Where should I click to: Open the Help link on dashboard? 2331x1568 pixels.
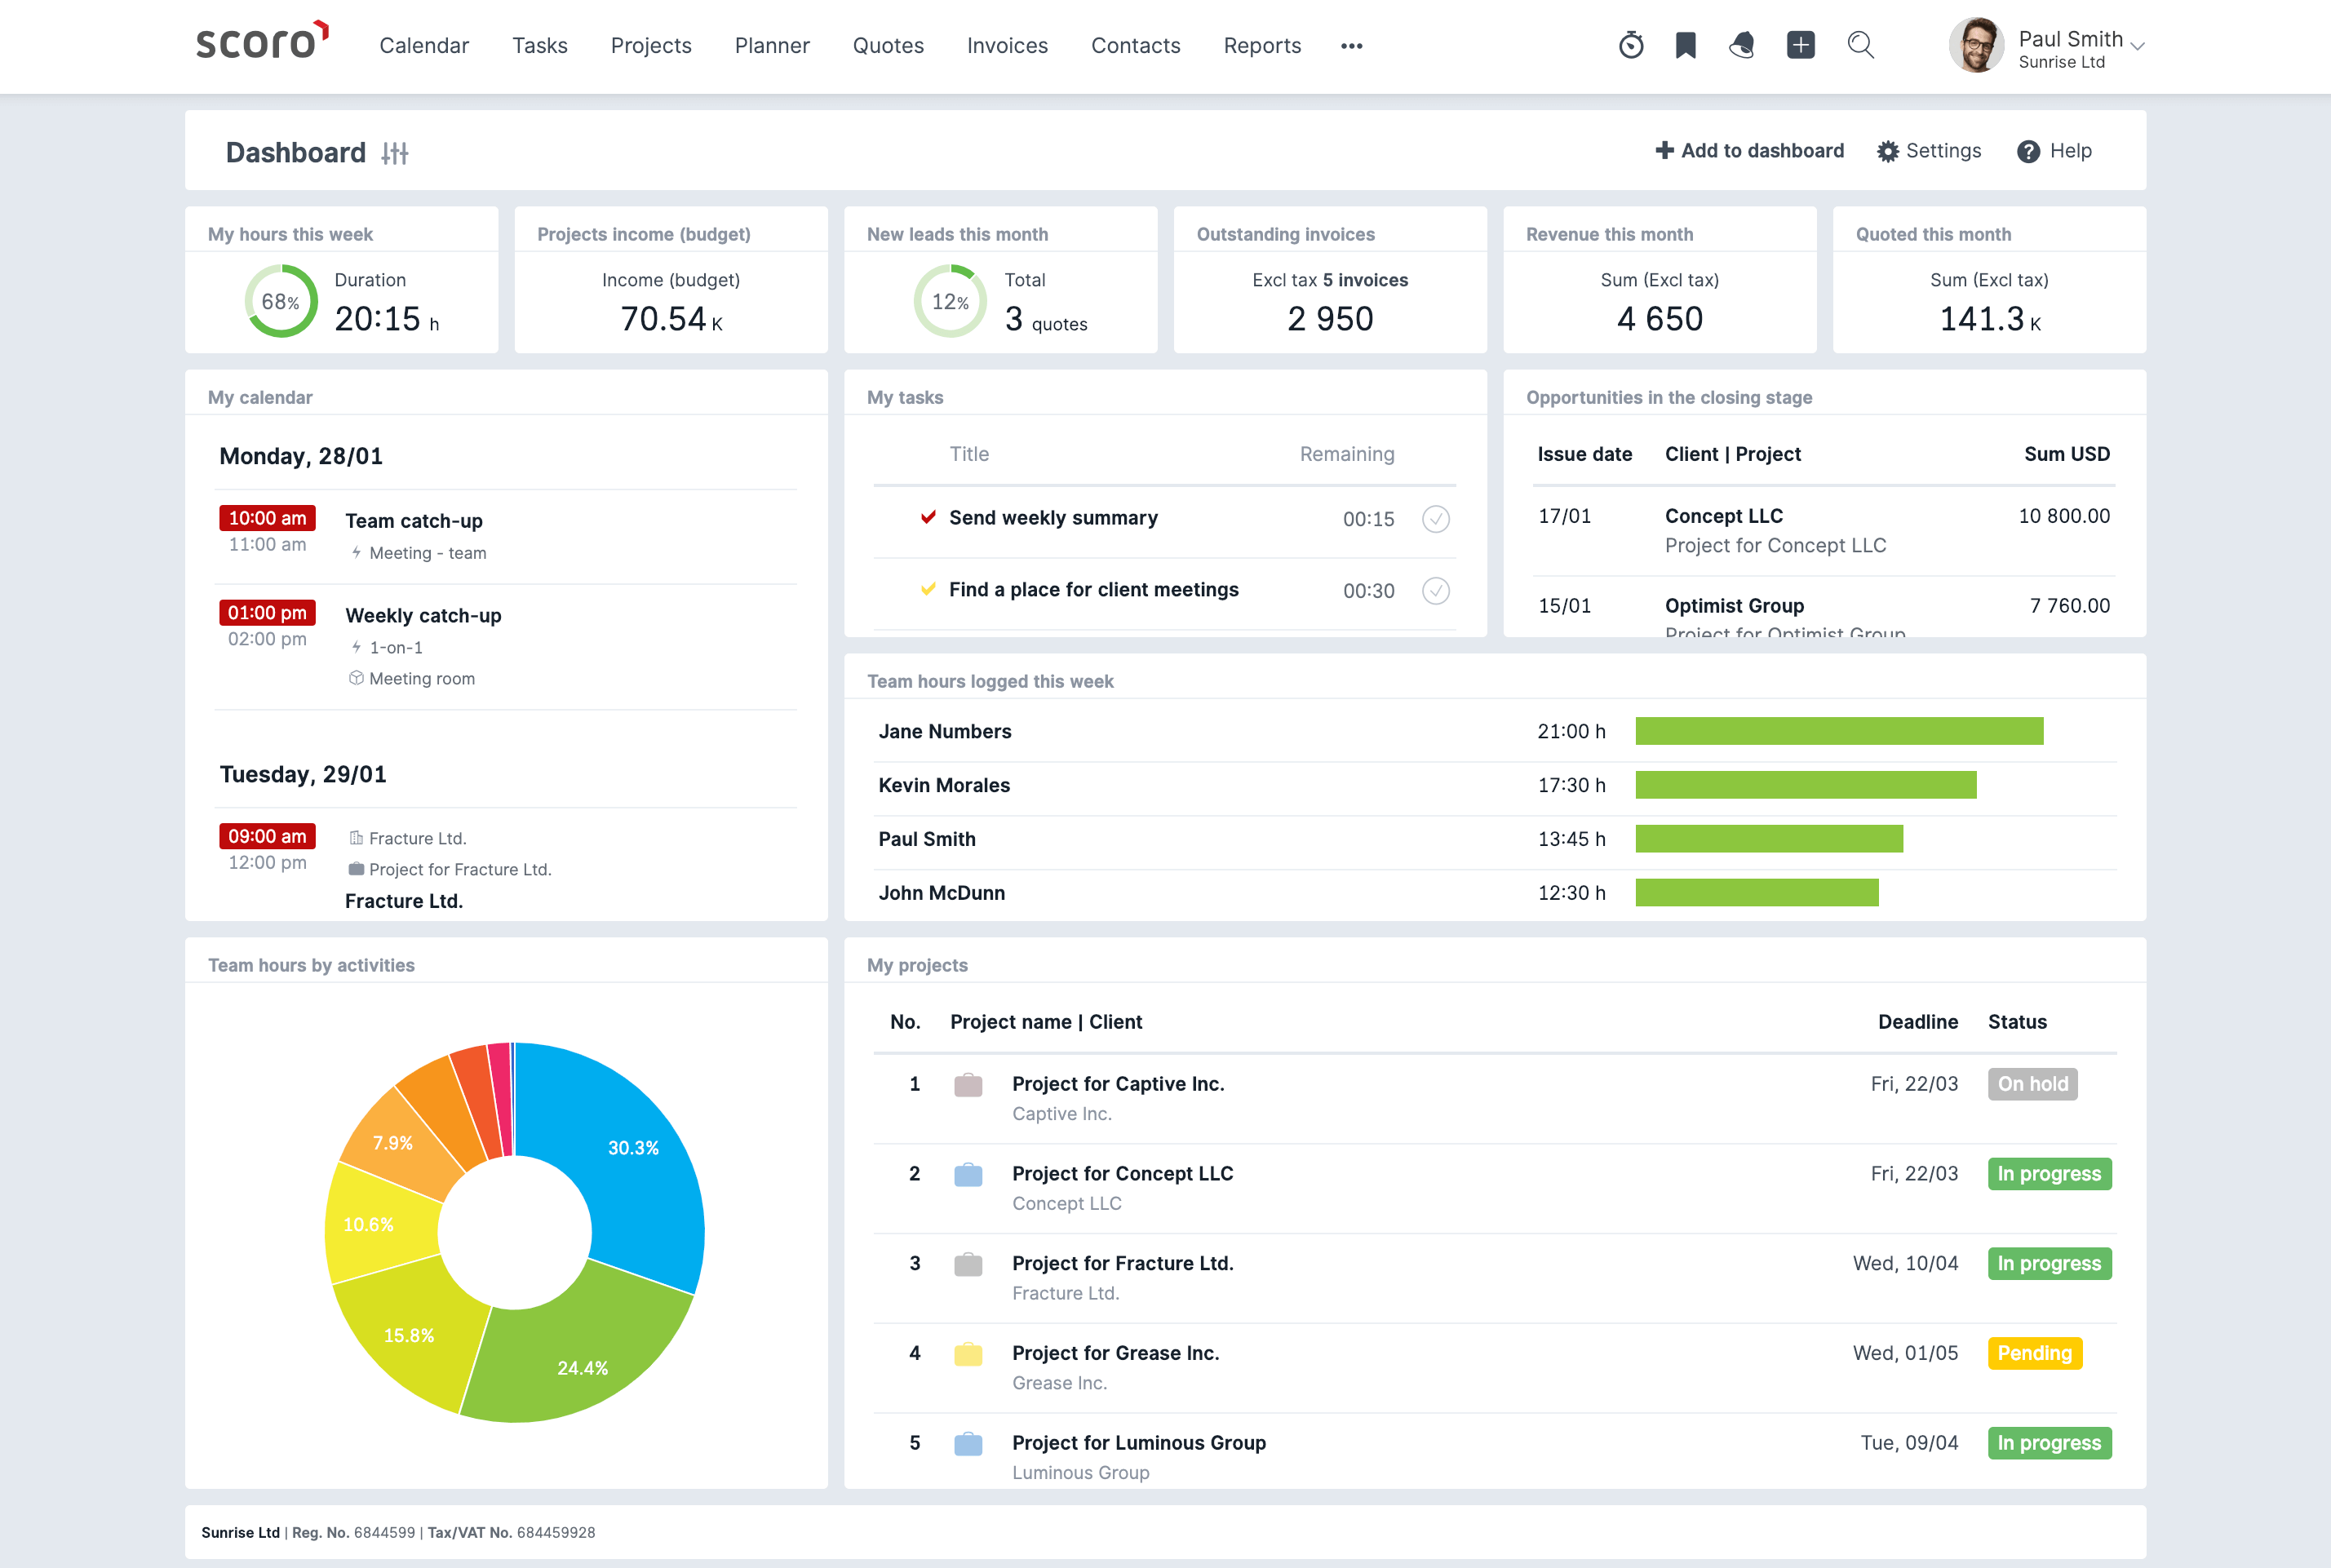point(2055,151)
